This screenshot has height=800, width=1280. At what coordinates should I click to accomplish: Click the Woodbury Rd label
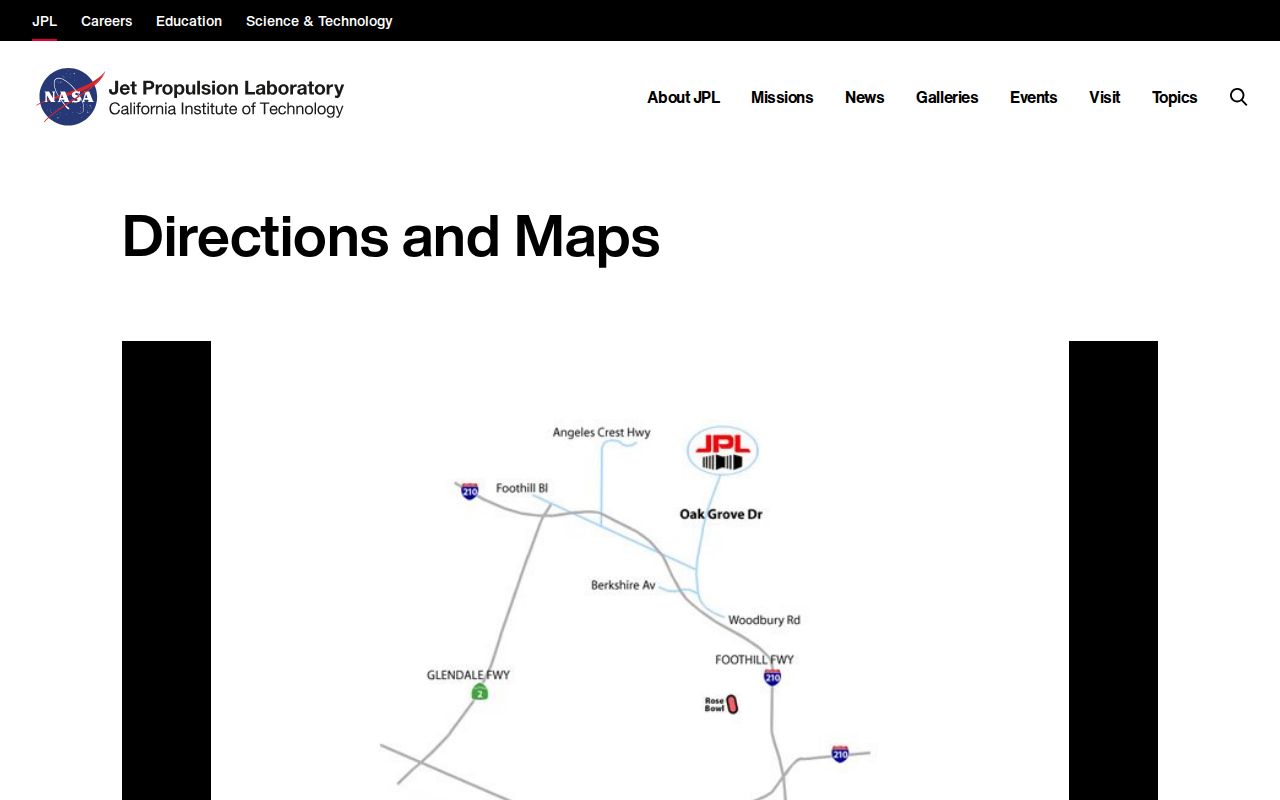click(x=764, y=620)
